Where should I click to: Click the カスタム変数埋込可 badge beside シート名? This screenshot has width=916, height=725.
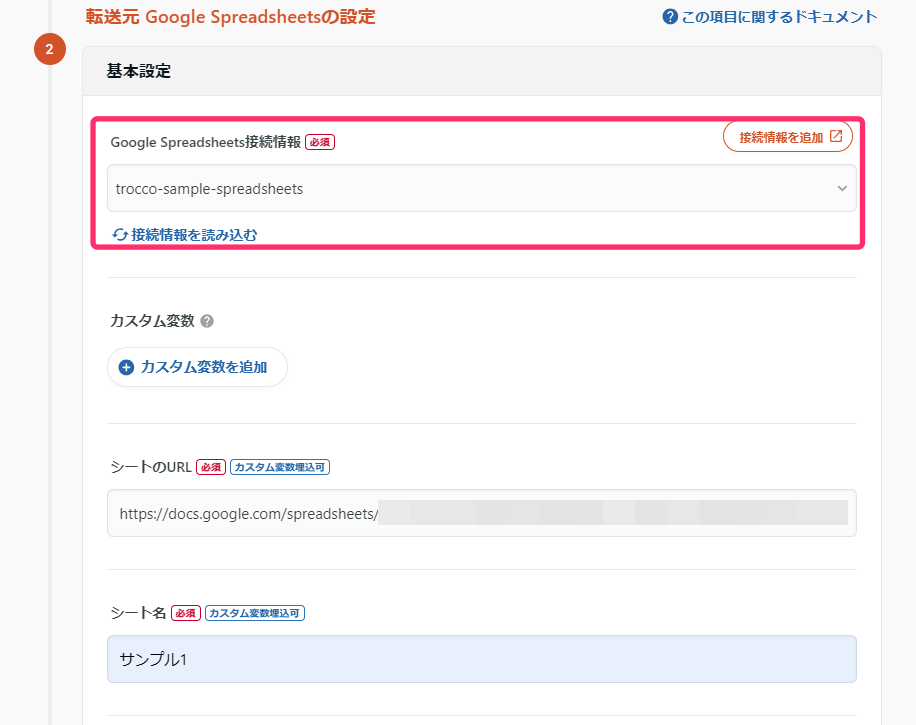pyautogui.click(x=255, y=613)
